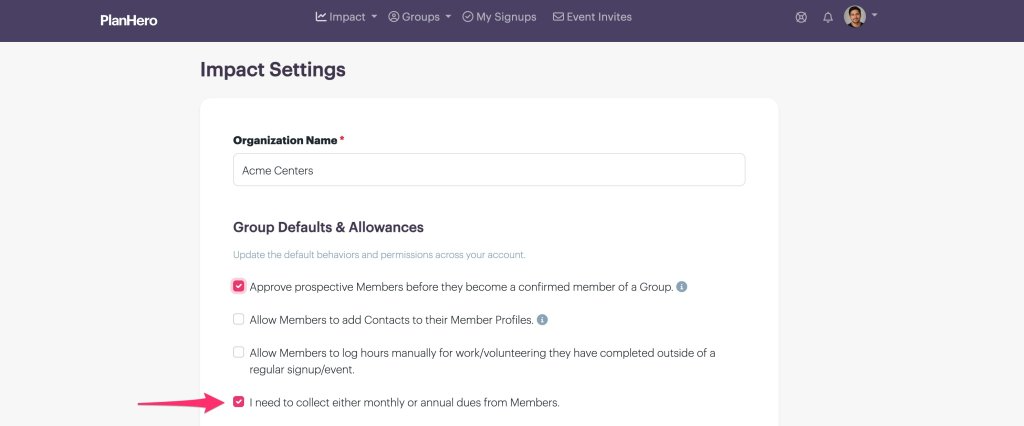Viewport: 1024px width, 426px height.
Task: Open the user account dropdown caret
Action: tap(874, 15)
